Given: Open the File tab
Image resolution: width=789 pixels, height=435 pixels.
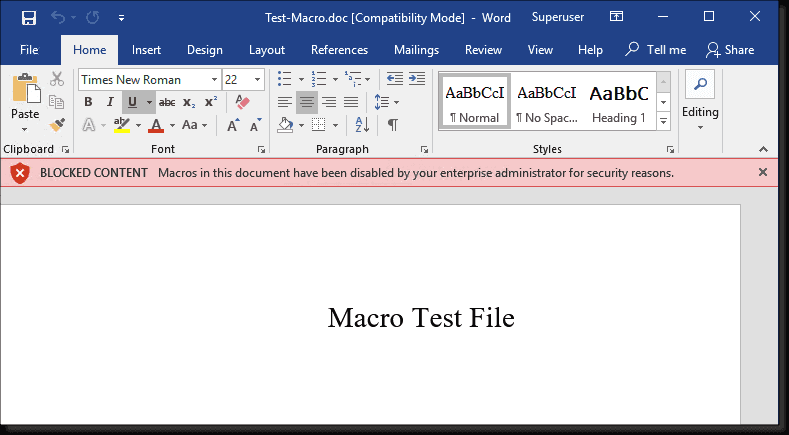Looking at the screenshot, I should point(29,50).
